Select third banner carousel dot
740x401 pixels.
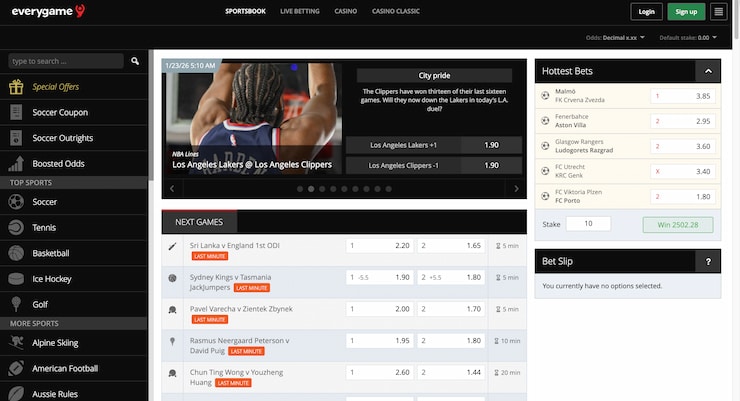point(322,189)
